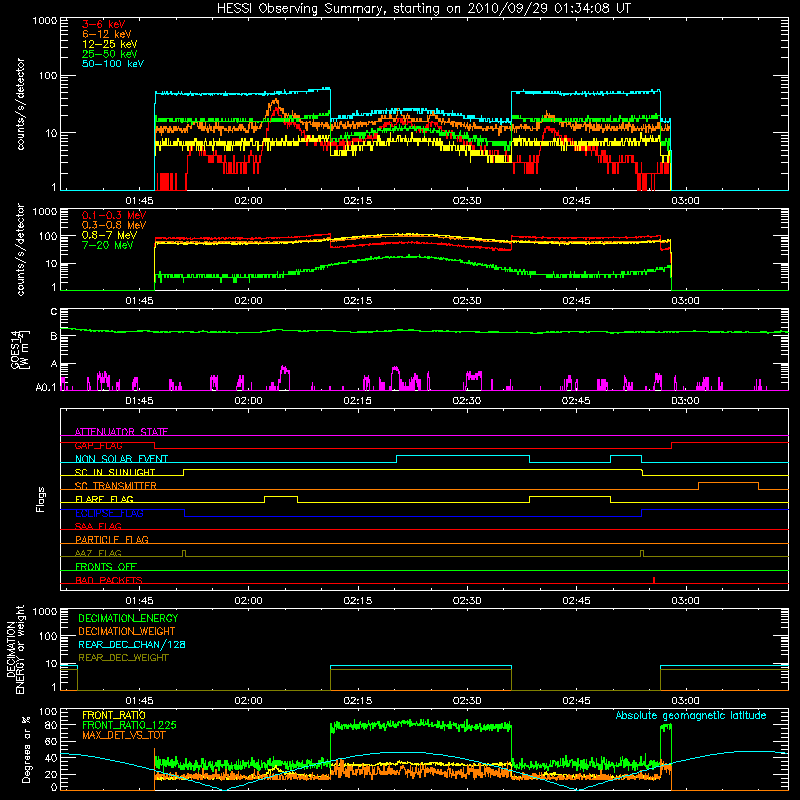This screenshot has width=800, height=800.
Task: Click the "80" tick on the Degrees axis
Action: 52,725
